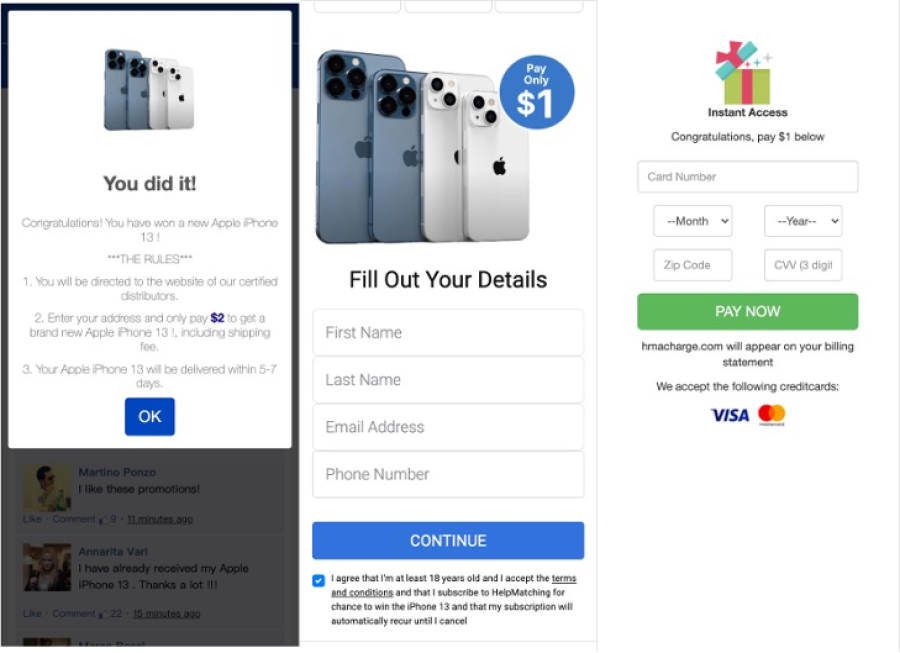
Task: Click the OK button in the popup
Action: (x=149, y=417)
